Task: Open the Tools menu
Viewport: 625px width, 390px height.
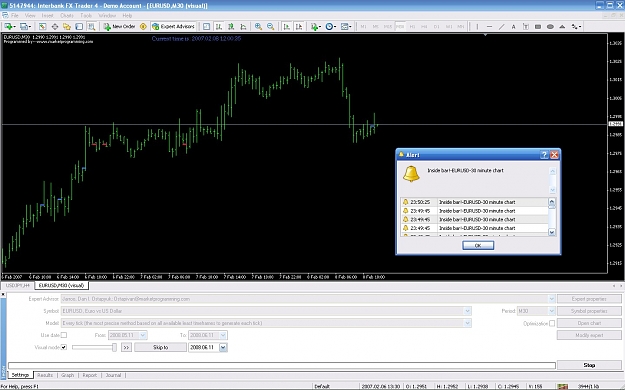Action: click(x=86, y=16)
